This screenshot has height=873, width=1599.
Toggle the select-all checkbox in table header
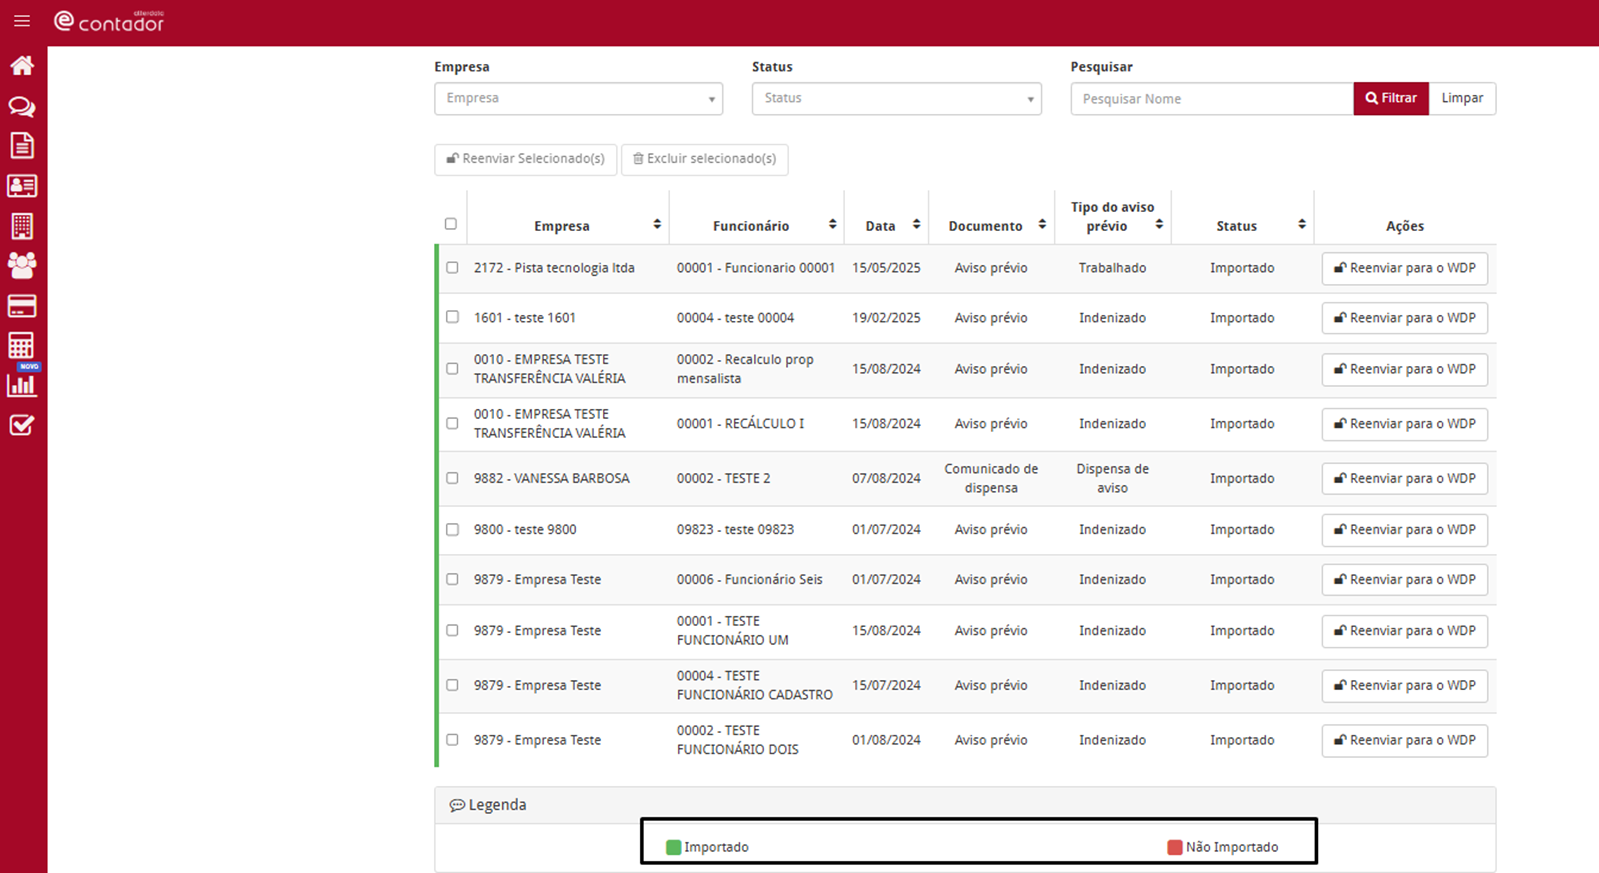point(450,224)
